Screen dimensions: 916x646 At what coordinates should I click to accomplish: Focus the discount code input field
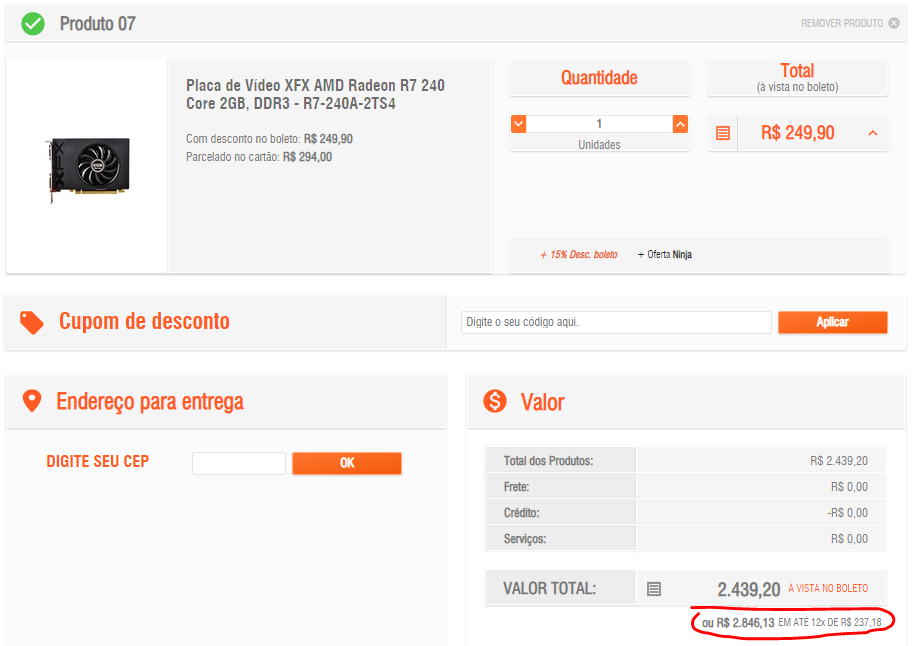click(616, 322)
